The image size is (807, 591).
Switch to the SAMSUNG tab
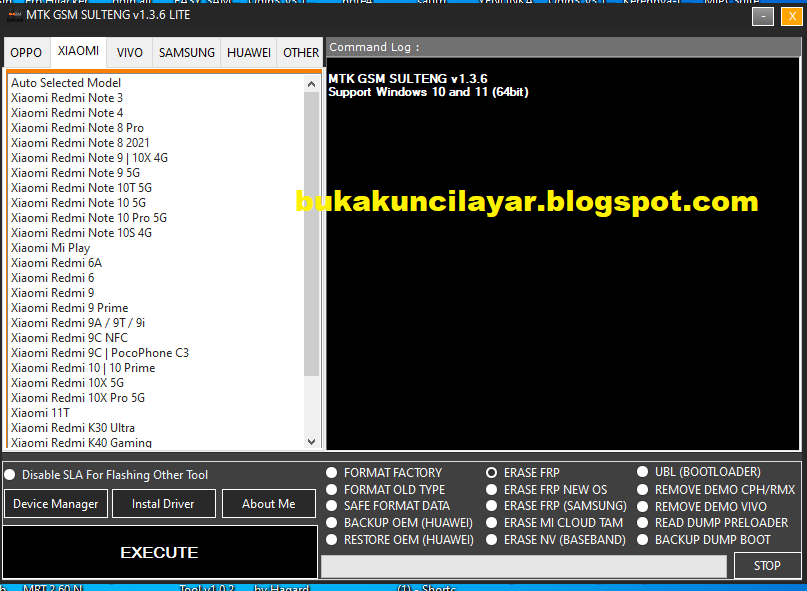tap(187, 53)
